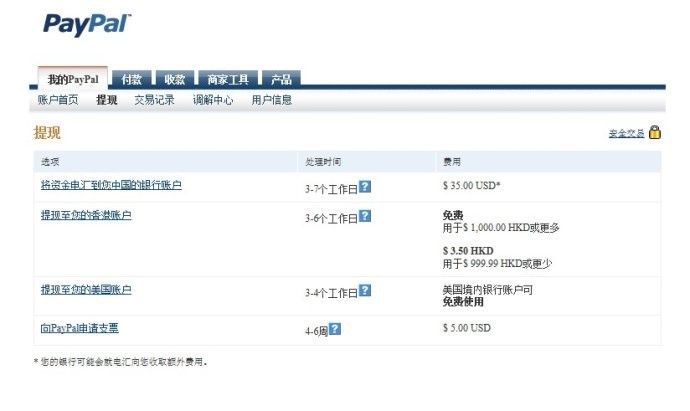
Task: Open the 收款 tab
Action: (x=175, y=79)
